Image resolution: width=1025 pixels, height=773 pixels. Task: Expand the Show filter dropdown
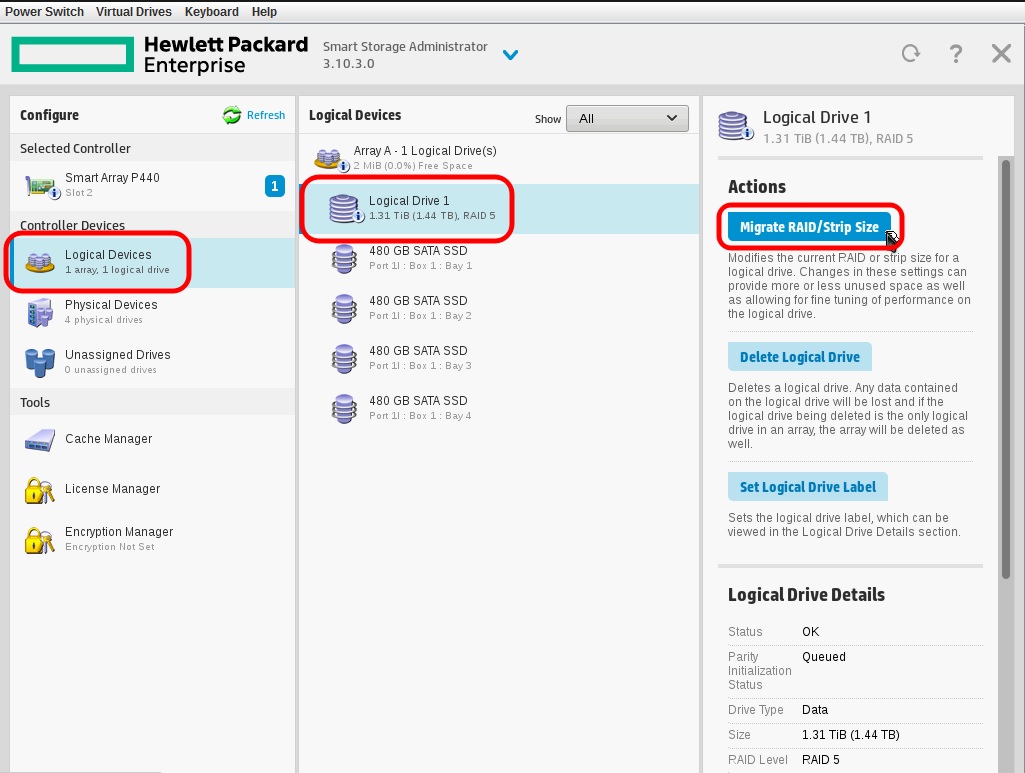(627, 118)
